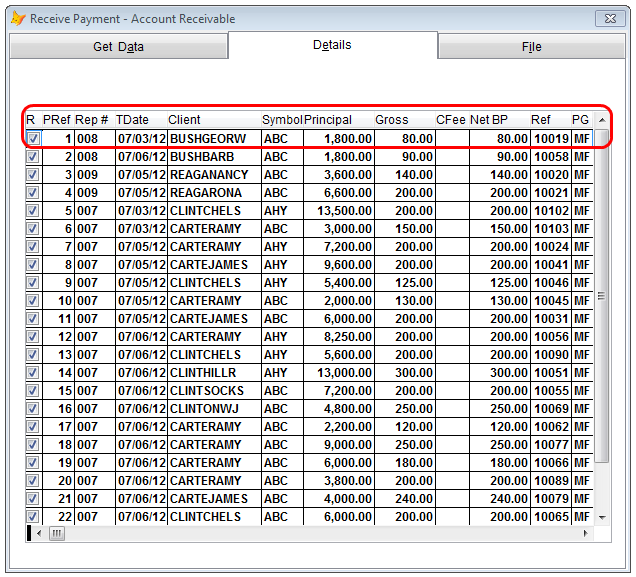Click the vertical scrollbar thumb

(x=602, y=296)
